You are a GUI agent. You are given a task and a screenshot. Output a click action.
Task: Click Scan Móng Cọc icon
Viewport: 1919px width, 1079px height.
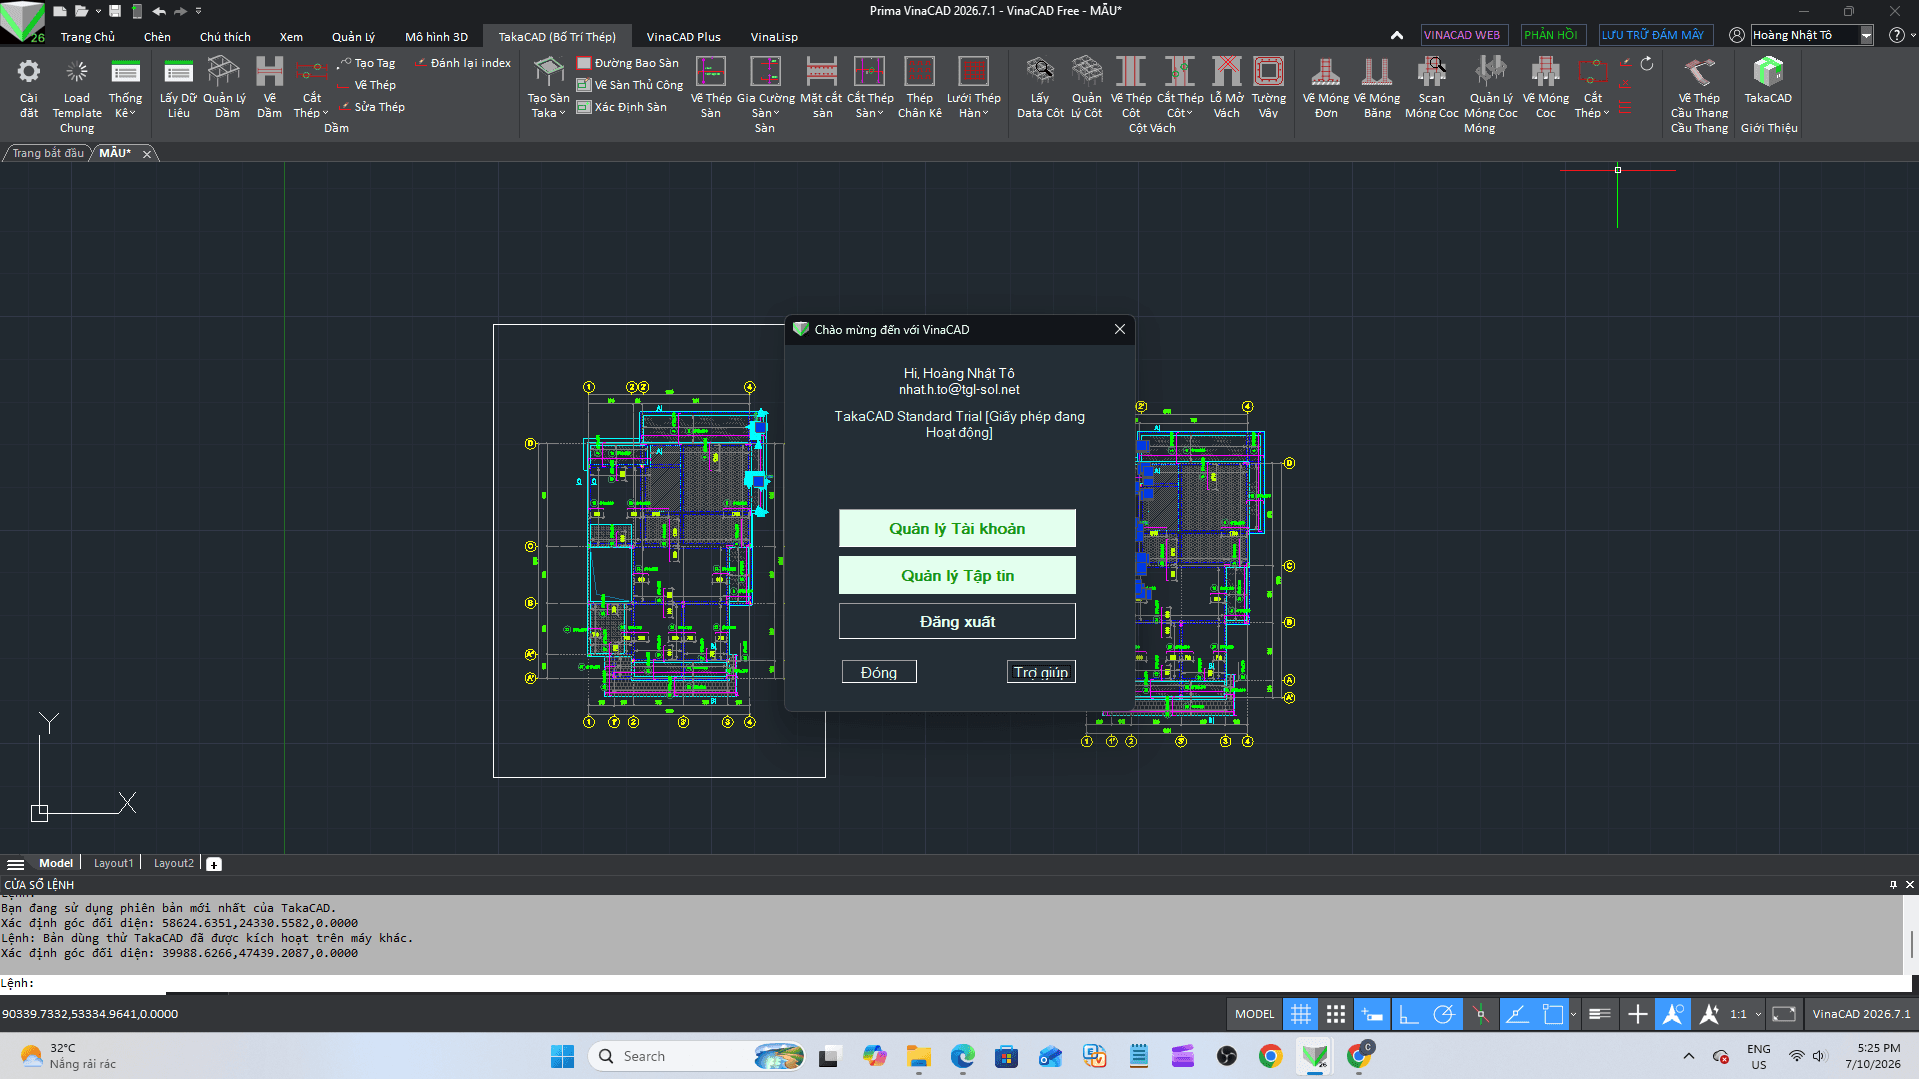(x=1432, y=88)
